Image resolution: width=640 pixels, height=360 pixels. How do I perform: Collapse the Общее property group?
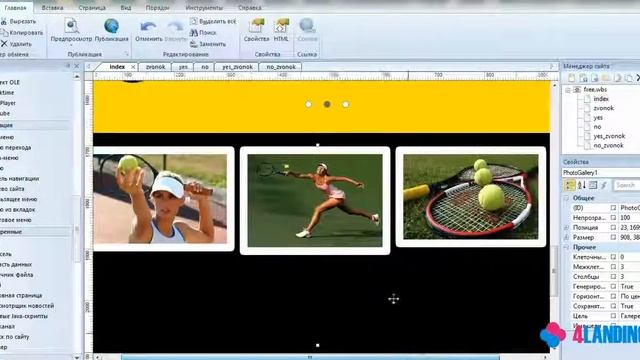click(x=567, y=198)
